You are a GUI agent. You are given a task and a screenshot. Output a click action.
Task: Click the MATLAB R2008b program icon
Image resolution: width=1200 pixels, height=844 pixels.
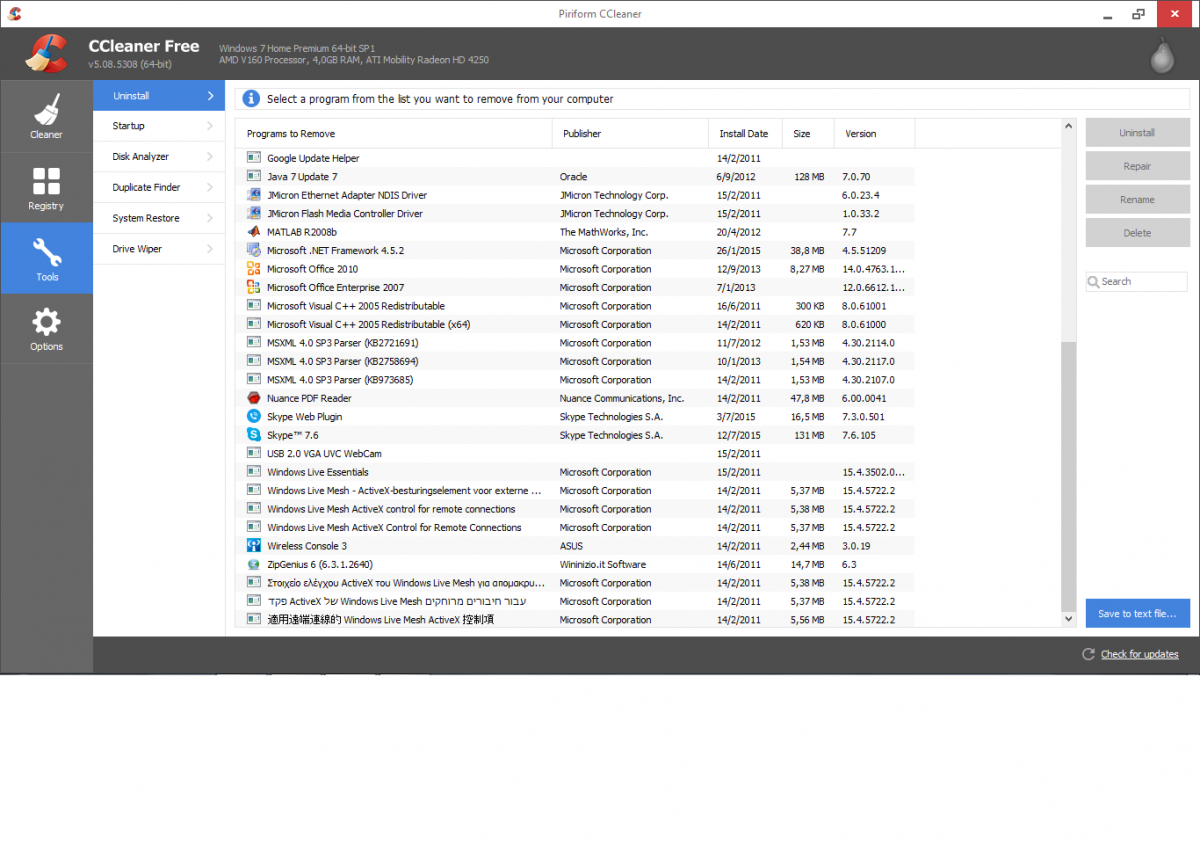tap(254, 232)
